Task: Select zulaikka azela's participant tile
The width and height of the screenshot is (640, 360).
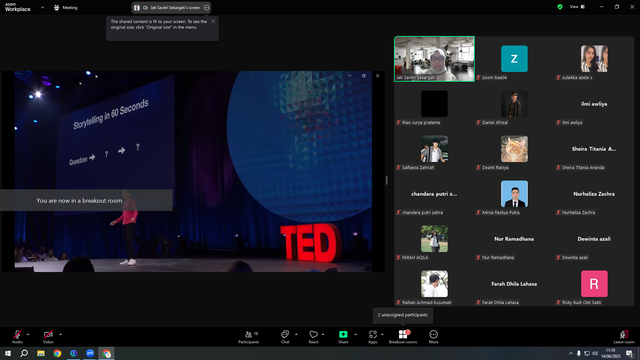Action: pos(594,59)
